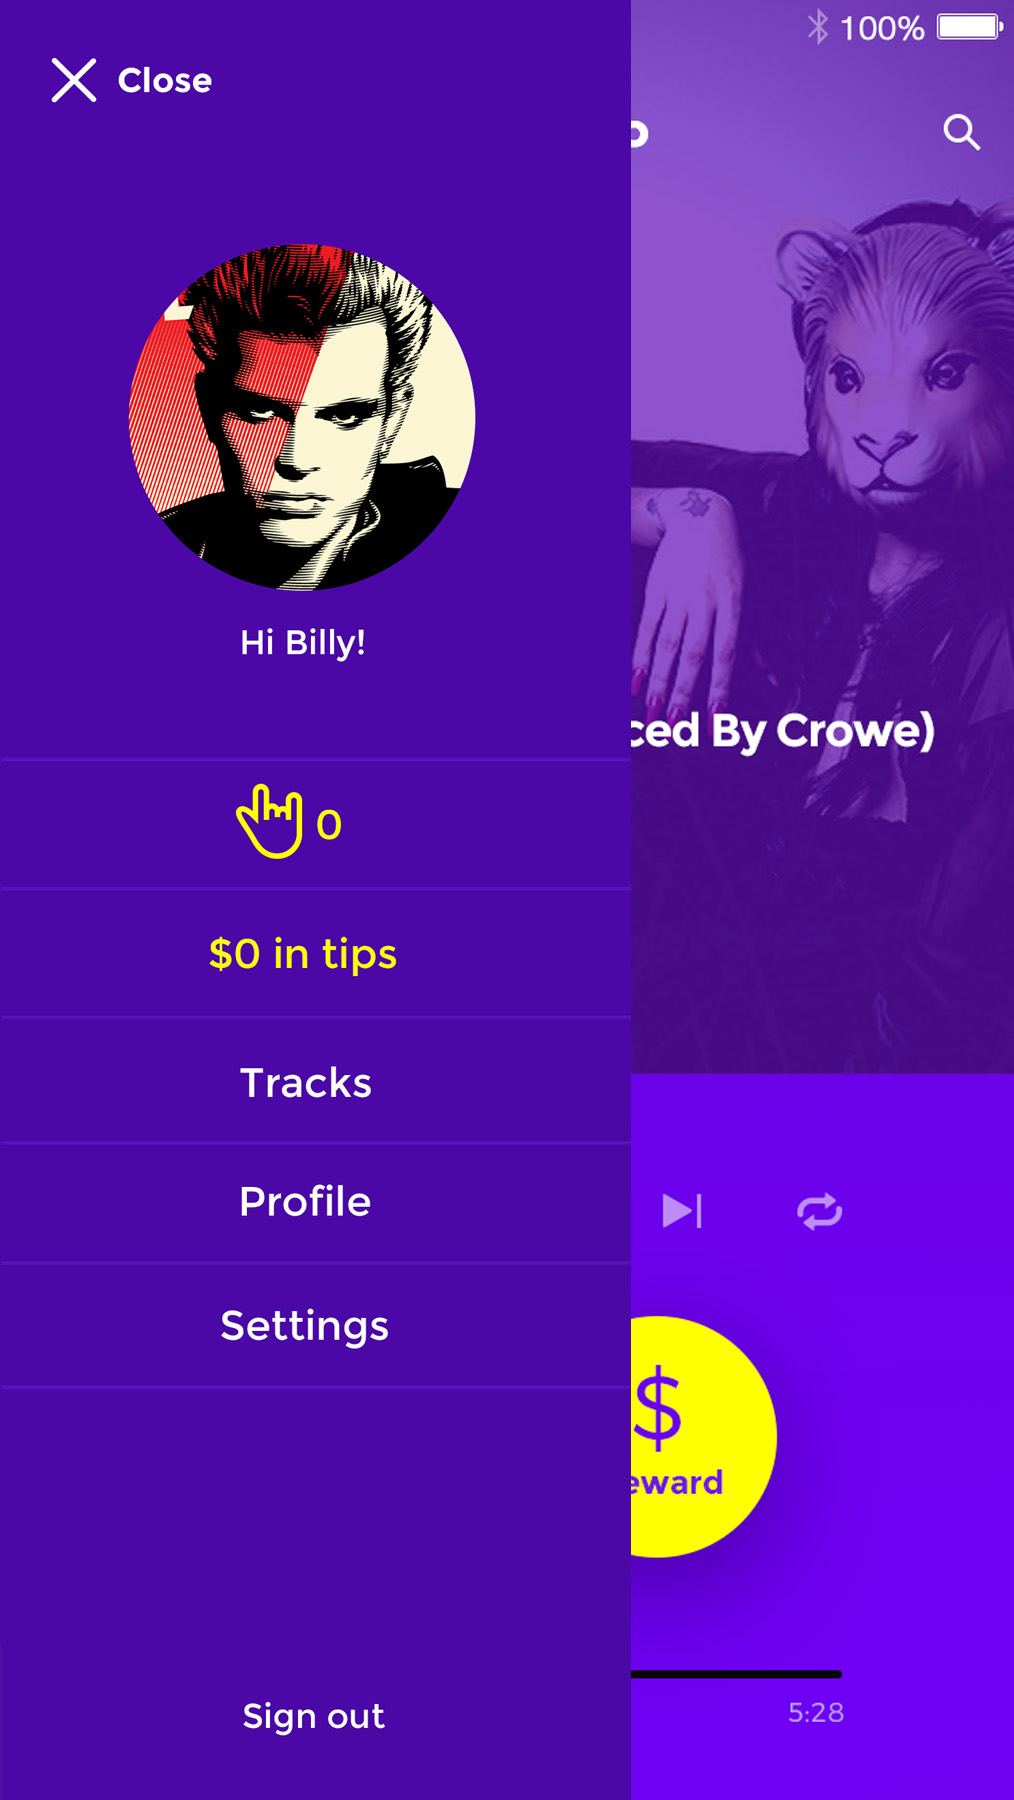1014x1800 pixels.
Task: Sign out of the account
Action: [x=313, y=1716]
